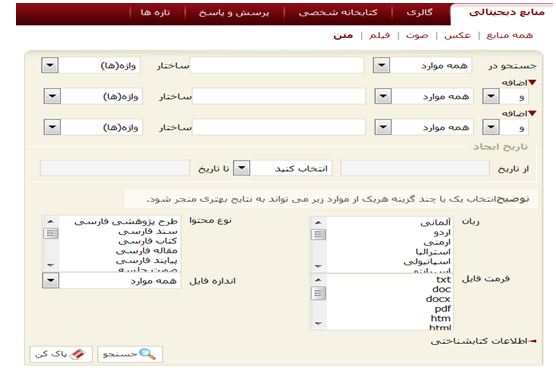This screenshot has width=556, height=372.
Task: Open the جستجو در همه موارد dropdown
Action: tap(382, 65)
